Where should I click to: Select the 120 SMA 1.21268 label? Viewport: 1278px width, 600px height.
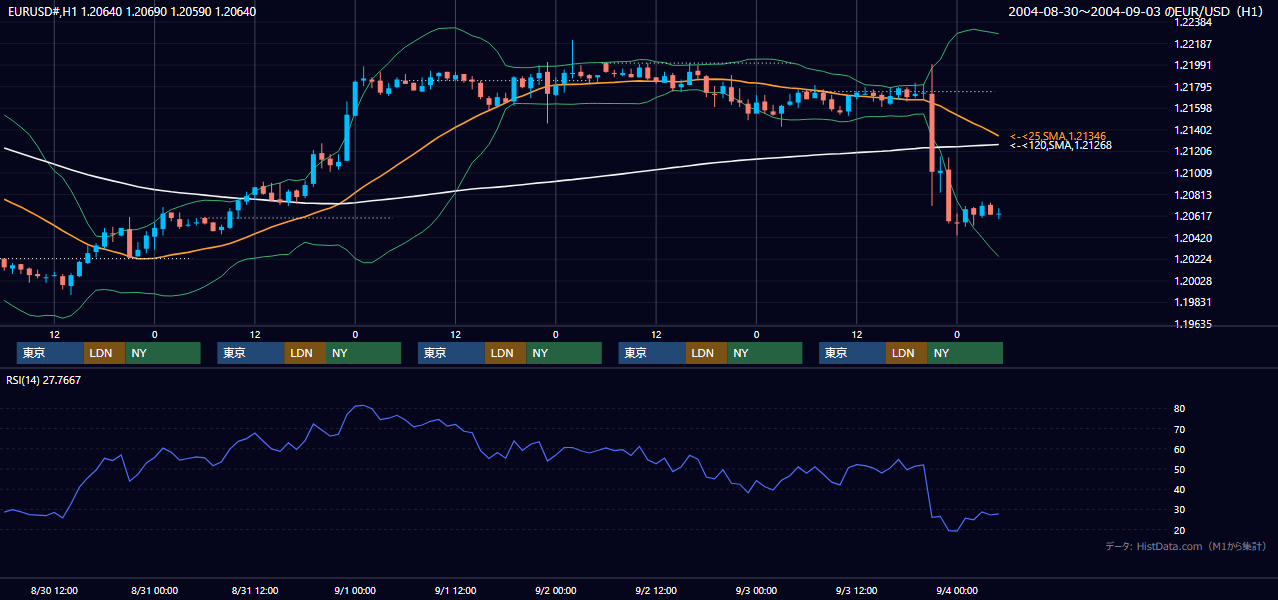[1061, 145]
